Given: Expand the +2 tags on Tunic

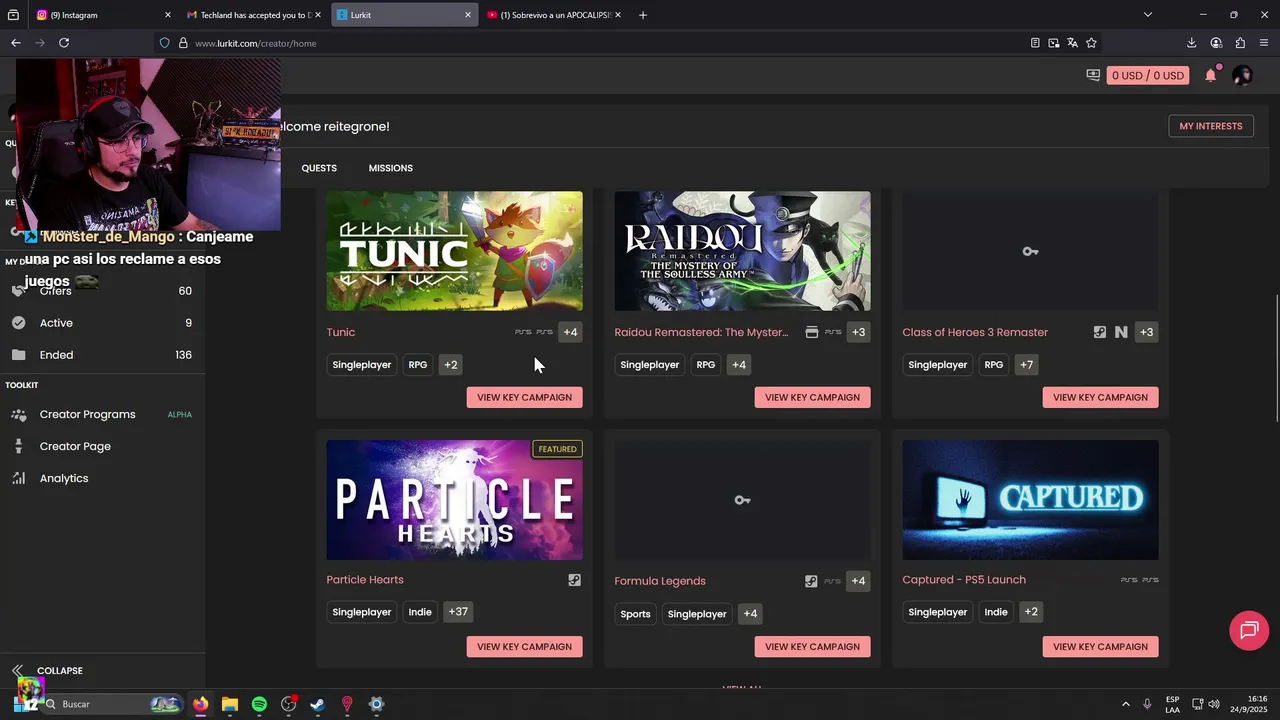Looking at the screenshot, I should 451,365.
